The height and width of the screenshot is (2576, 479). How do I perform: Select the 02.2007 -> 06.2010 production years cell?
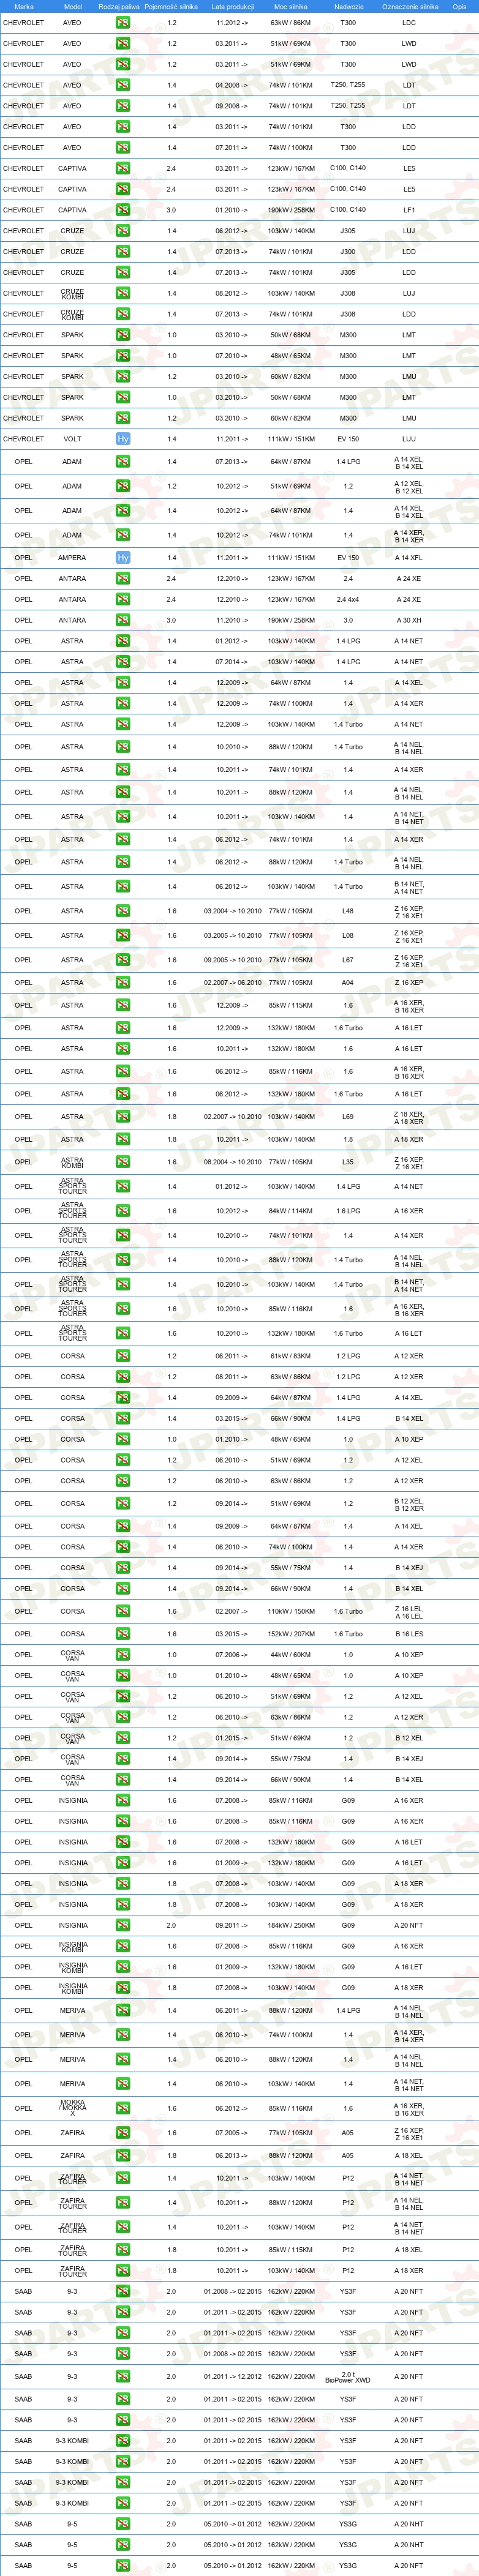click(232, 982)
